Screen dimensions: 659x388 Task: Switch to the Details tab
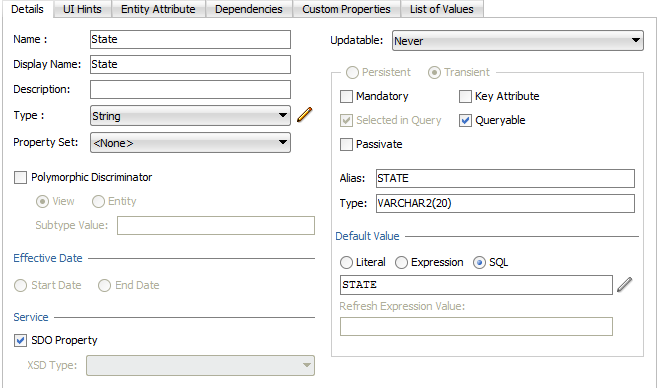27,9
